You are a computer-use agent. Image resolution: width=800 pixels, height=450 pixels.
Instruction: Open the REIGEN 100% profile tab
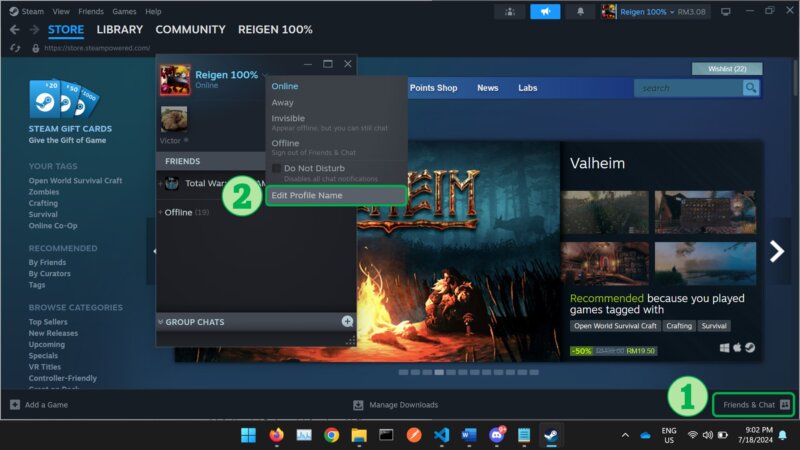[275, 30]
